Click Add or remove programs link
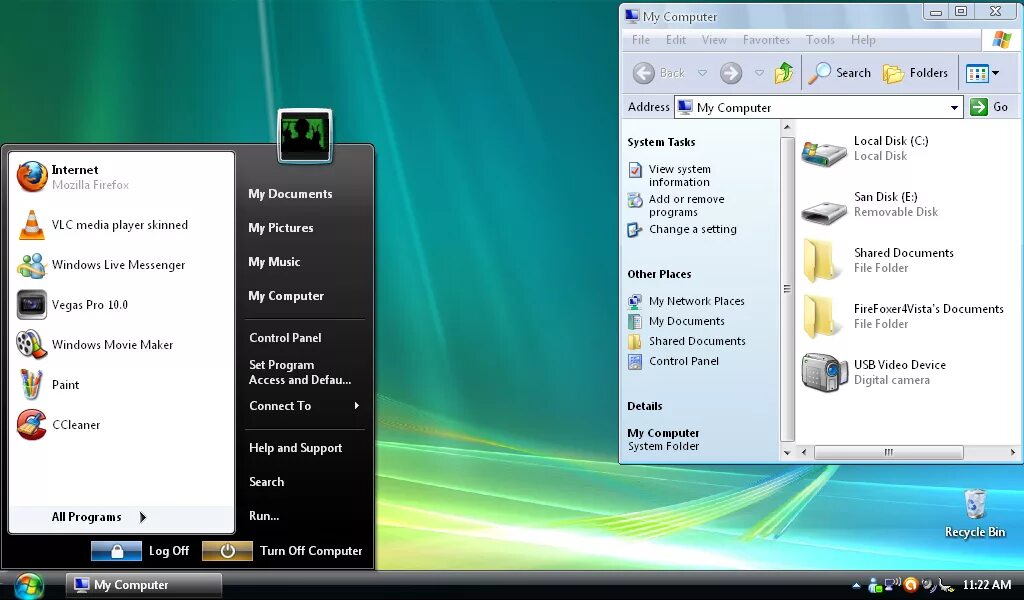The image size is (1024, 600). (x=686, y=206)
